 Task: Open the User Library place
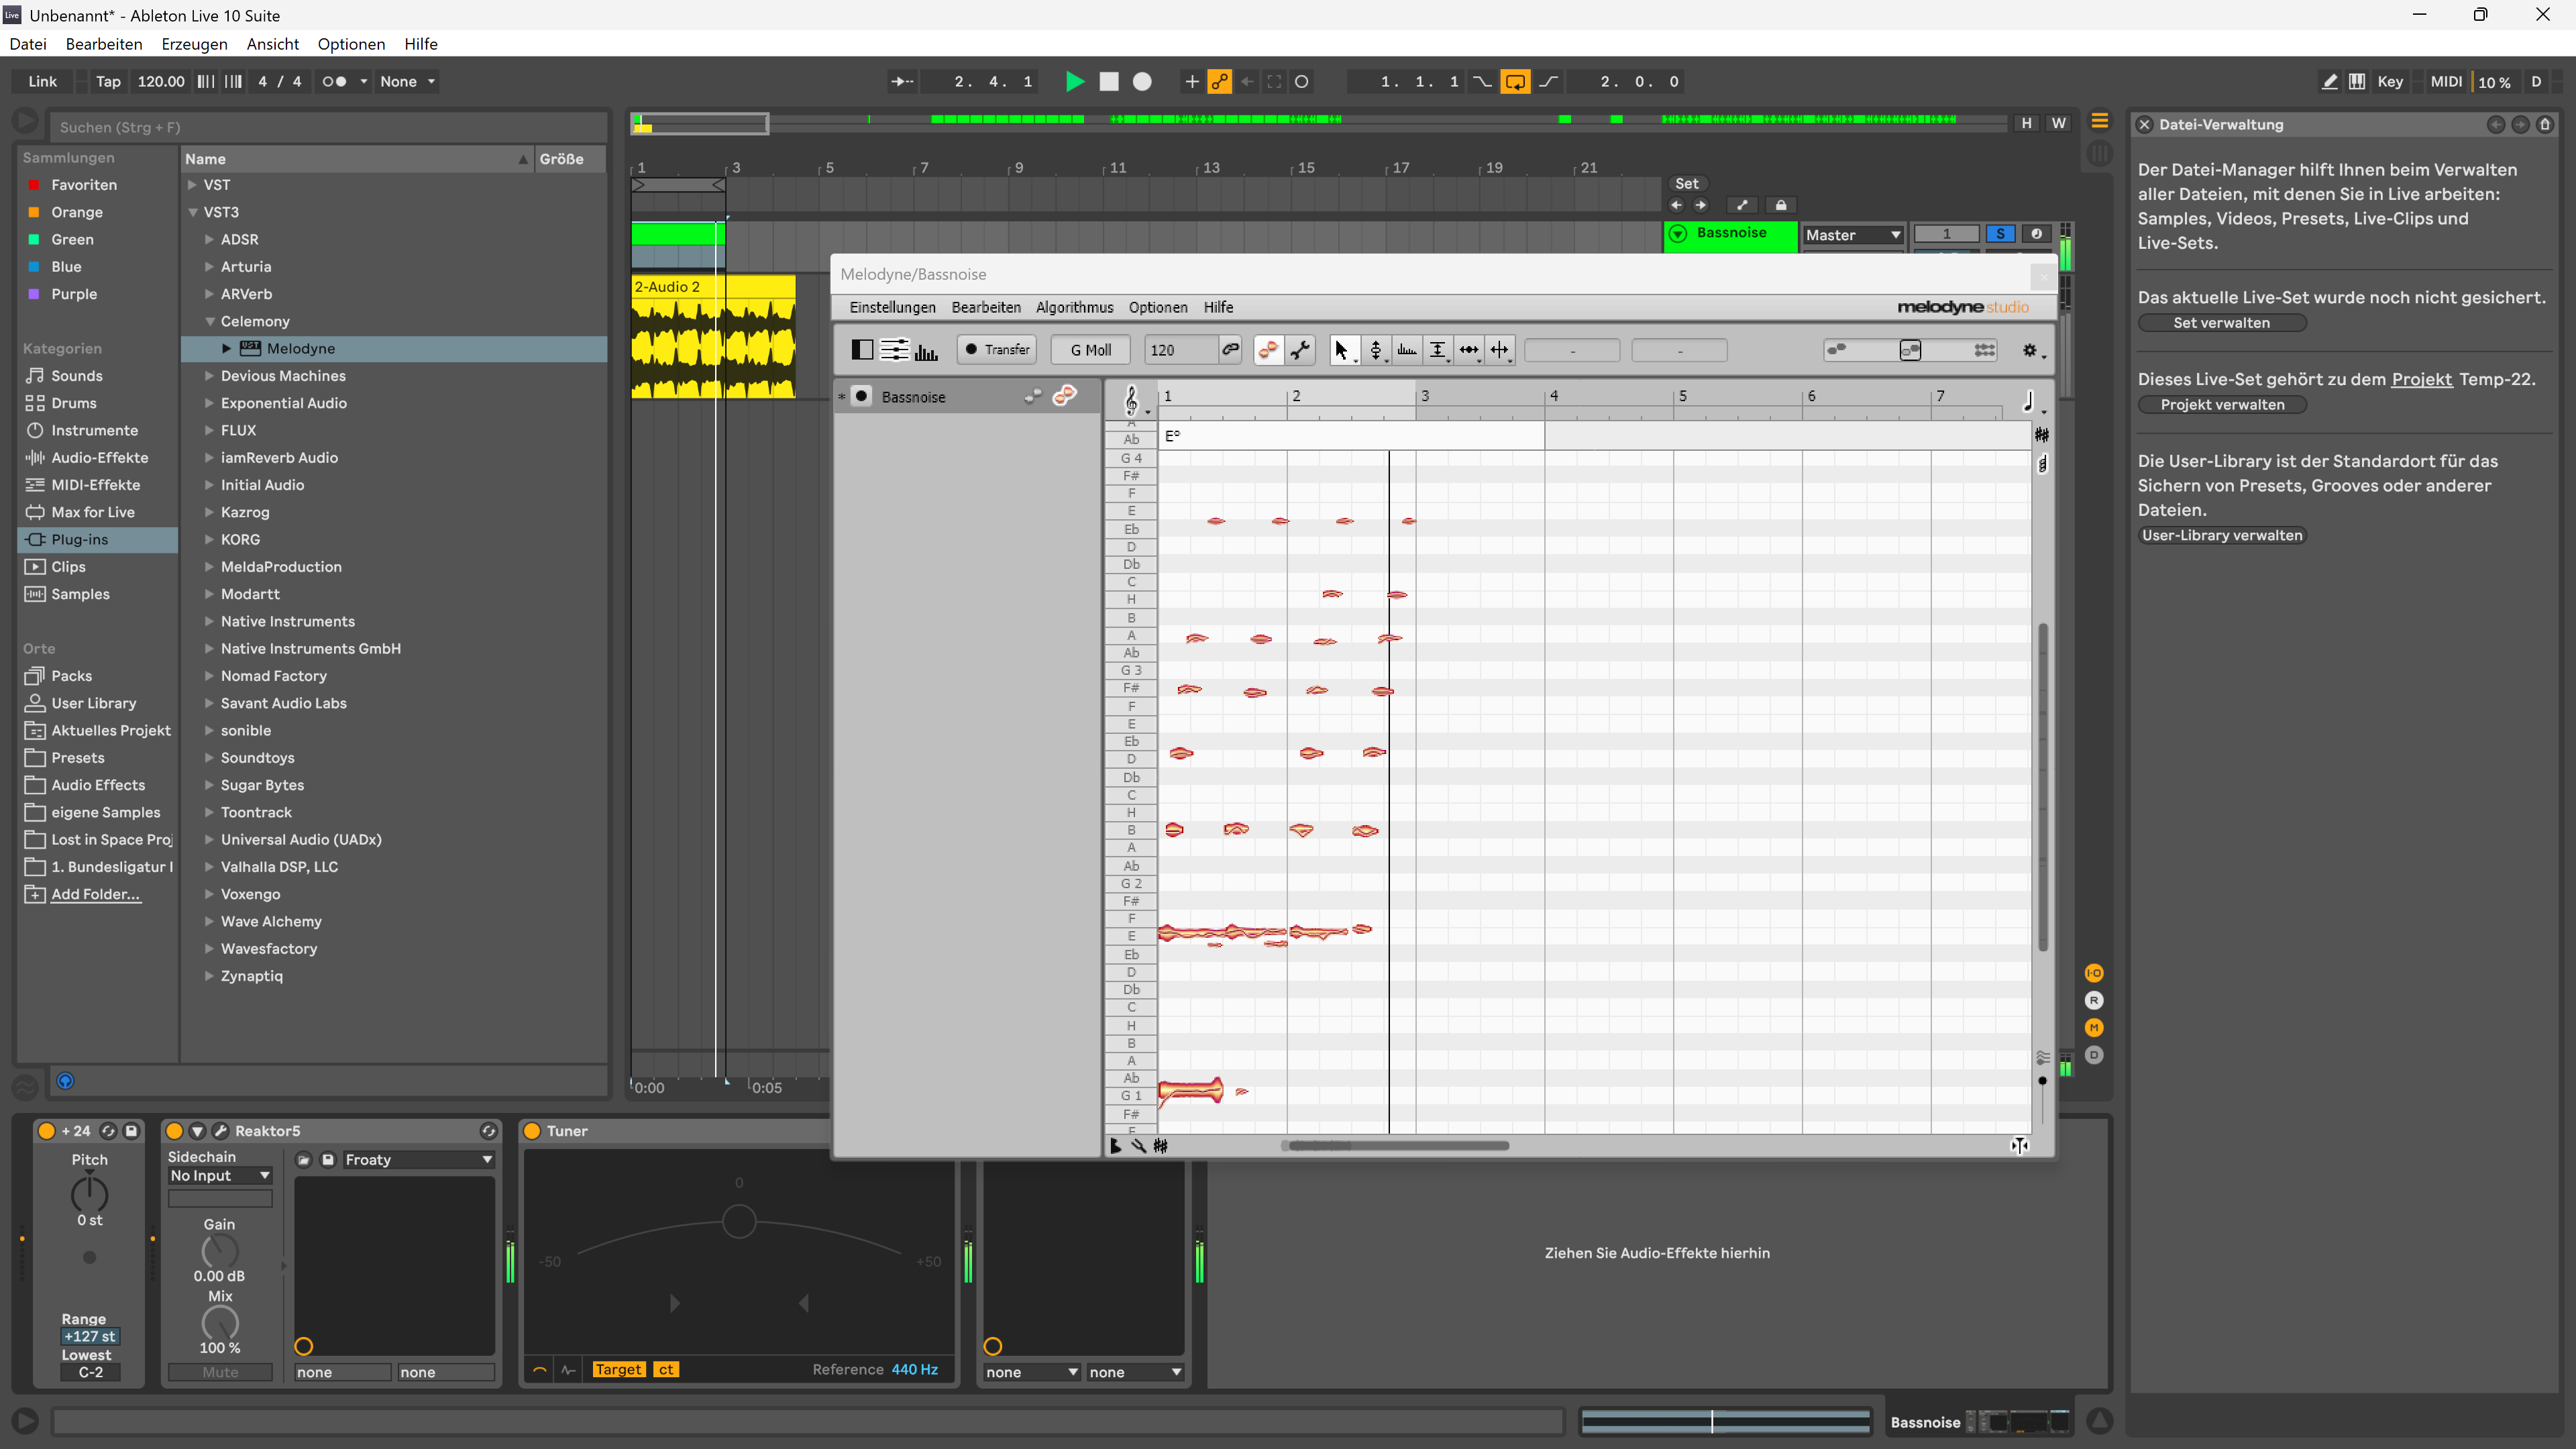click(x=93, y=703)
